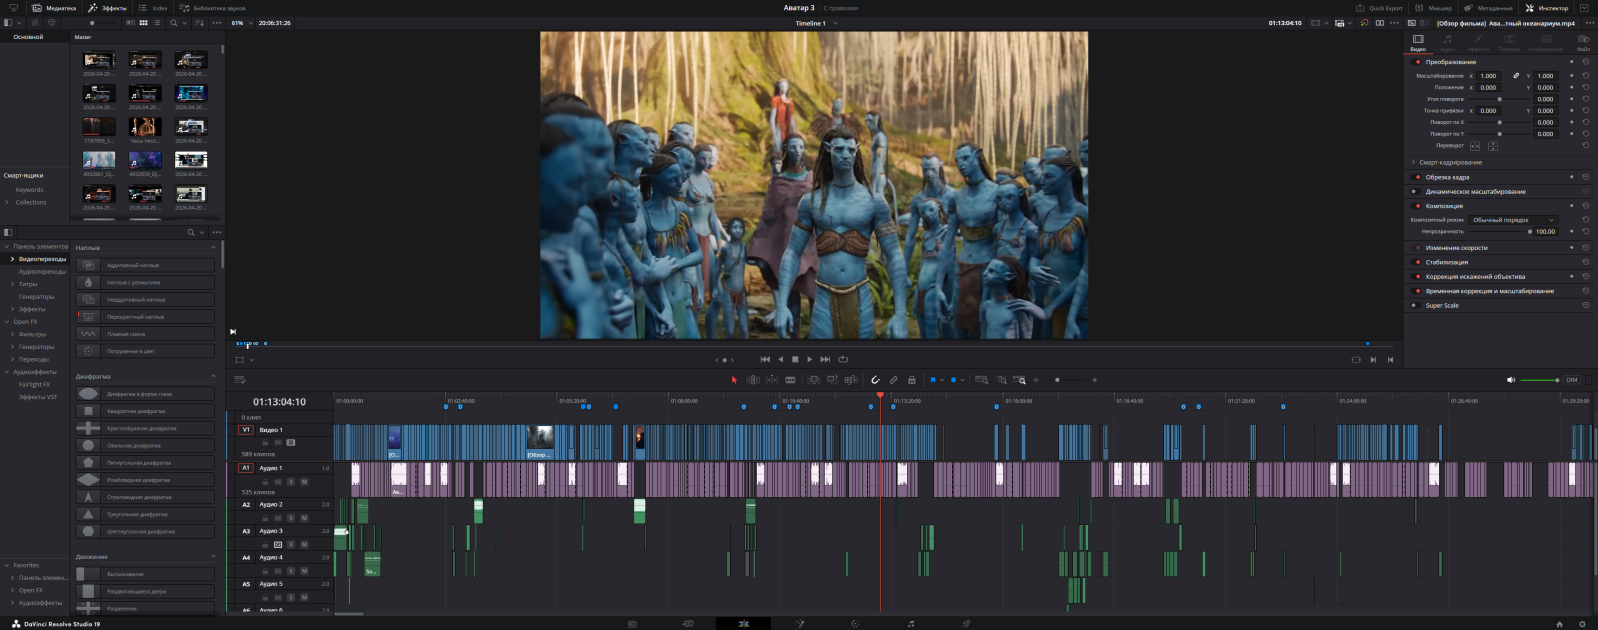Play the timeline forward
This screenshot has width=1598, height=630.
click(x=810, y=359)
